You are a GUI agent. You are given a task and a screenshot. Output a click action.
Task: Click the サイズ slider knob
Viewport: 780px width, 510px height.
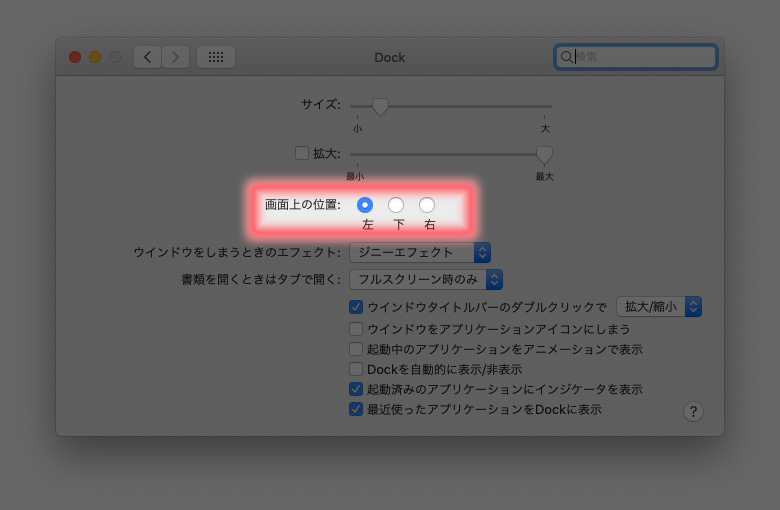[x=381, y=106]
